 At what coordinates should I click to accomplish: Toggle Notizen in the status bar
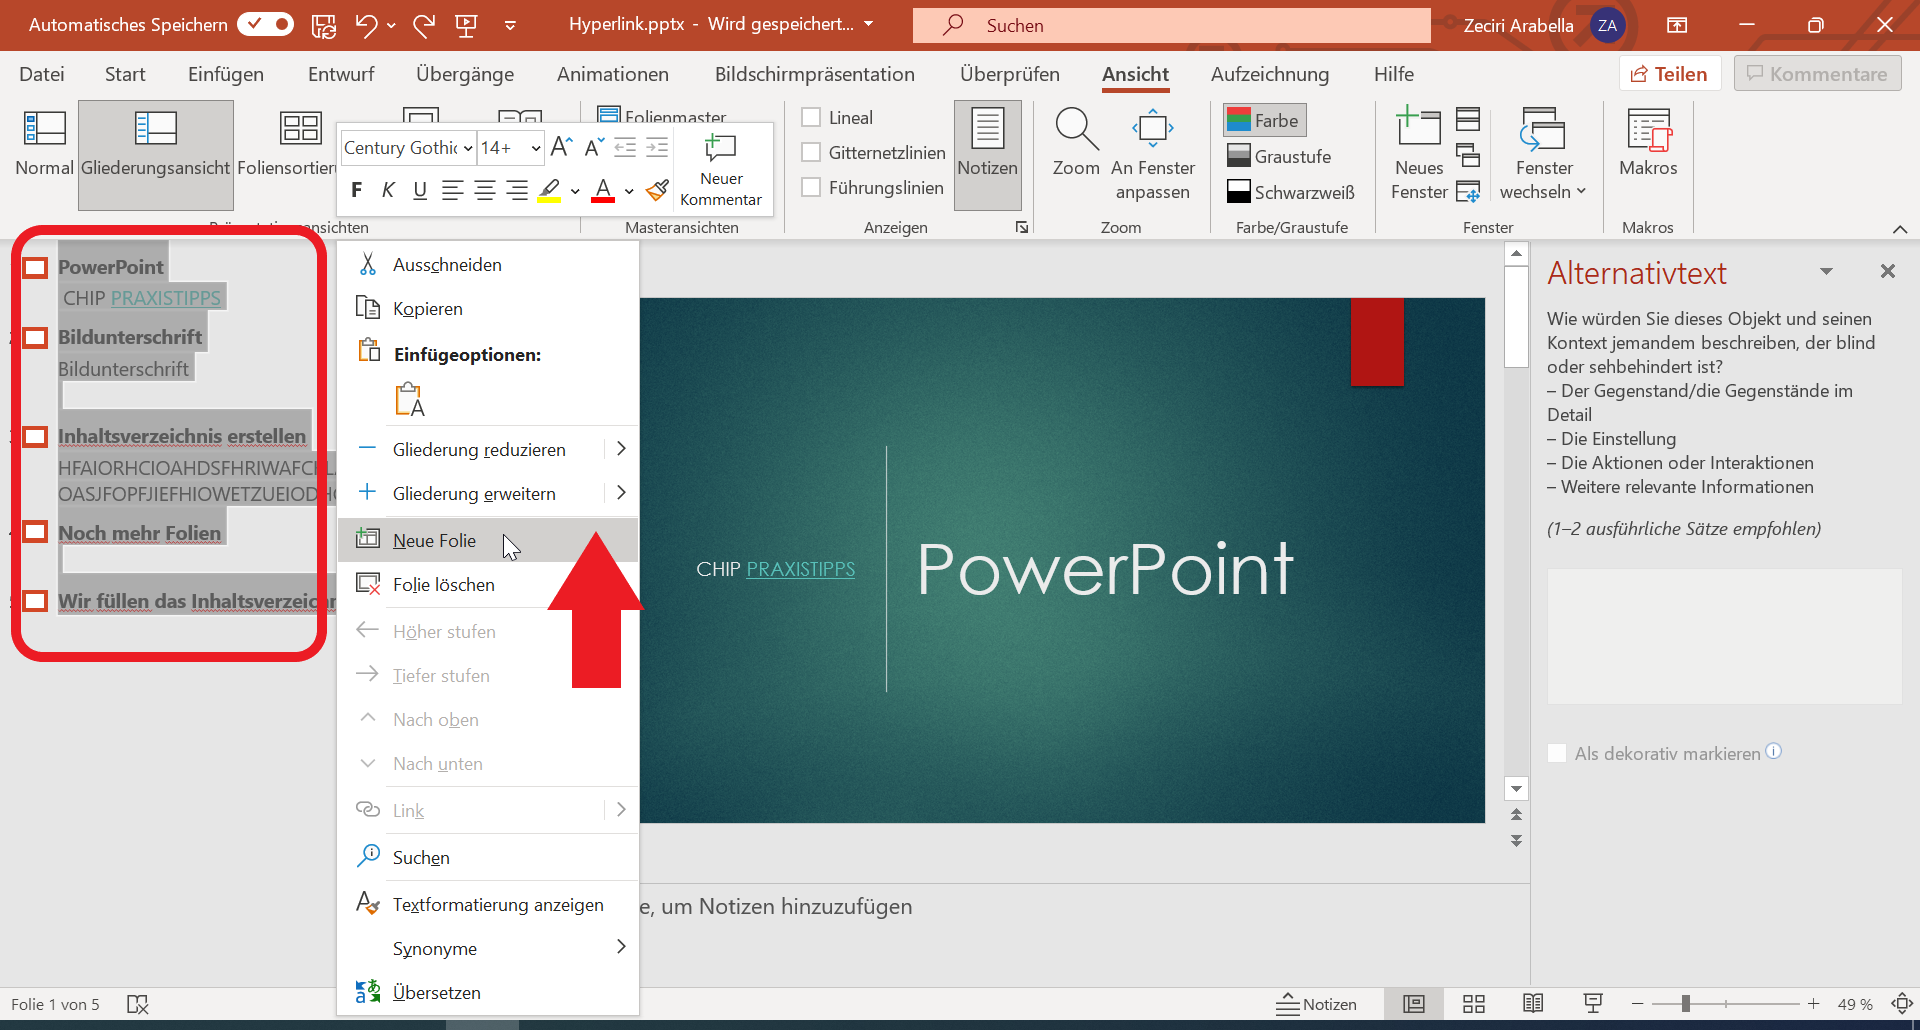(1316, 1004)
